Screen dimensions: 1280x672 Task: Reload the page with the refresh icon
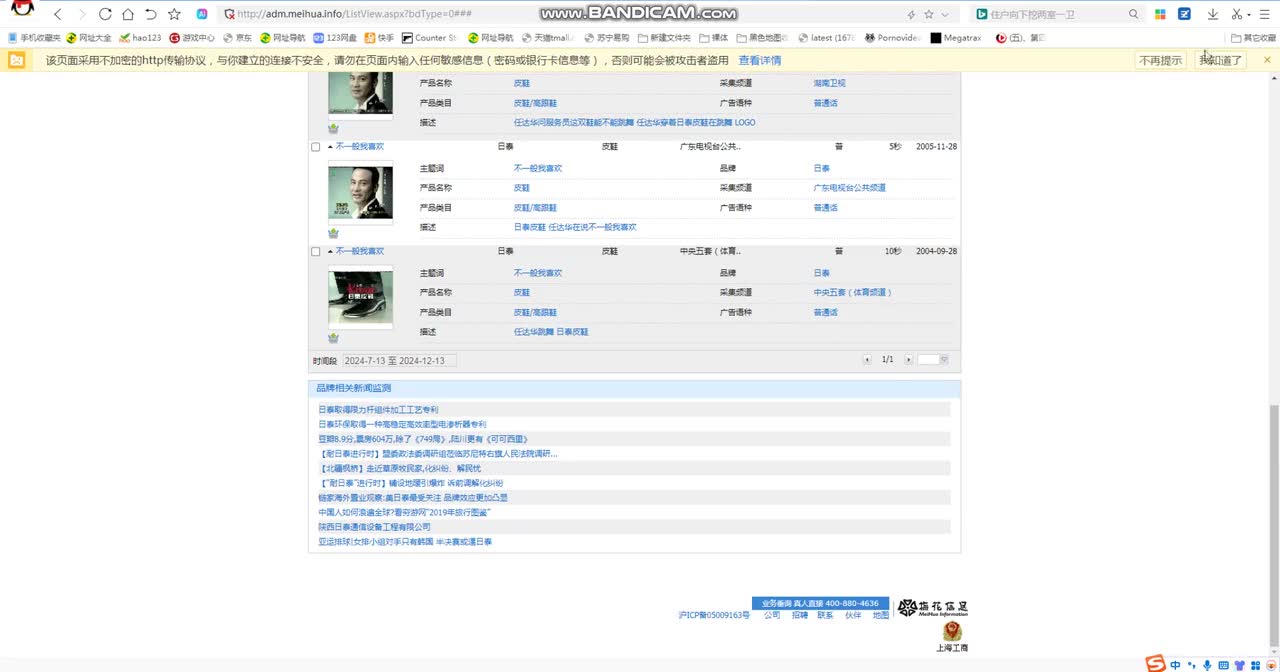pos(105,14)
